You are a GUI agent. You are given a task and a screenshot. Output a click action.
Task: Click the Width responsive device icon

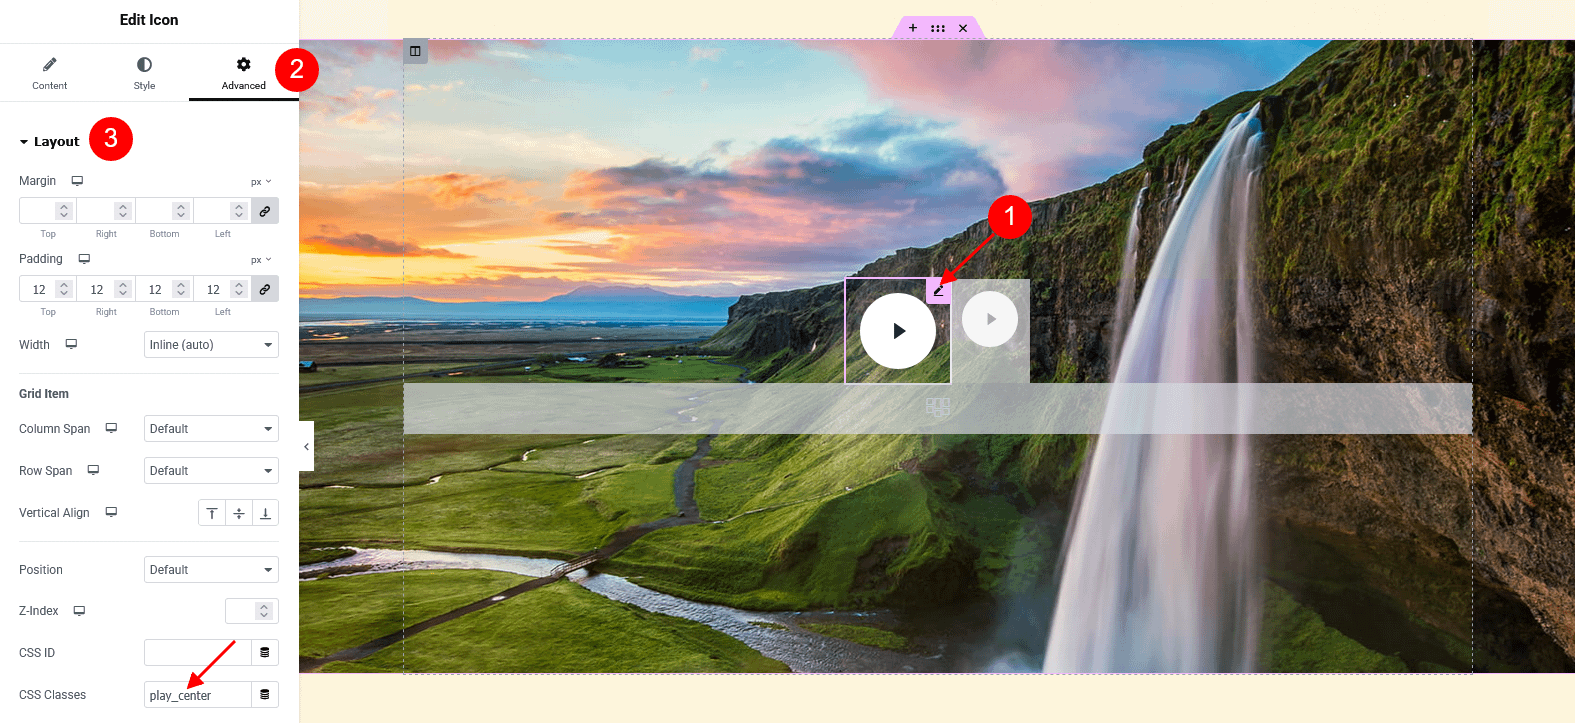pyautogui.click(x=71, y=344)
